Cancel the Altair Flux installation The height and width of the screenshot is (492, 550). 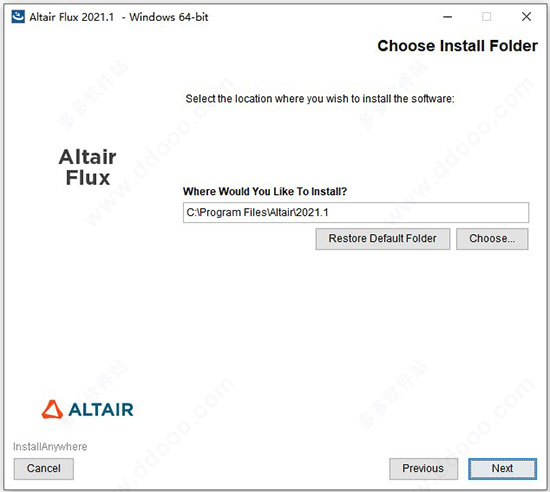pos(44,469)
